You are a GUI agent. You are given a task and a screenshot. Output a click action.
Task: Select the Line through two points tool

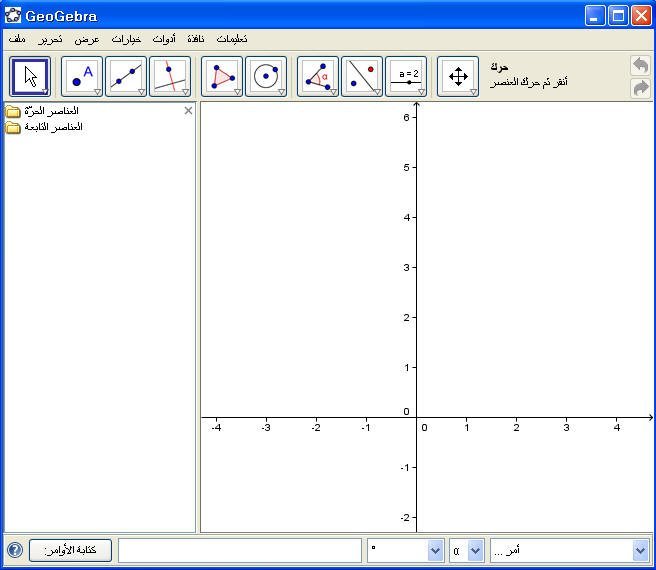pos(126,77)
